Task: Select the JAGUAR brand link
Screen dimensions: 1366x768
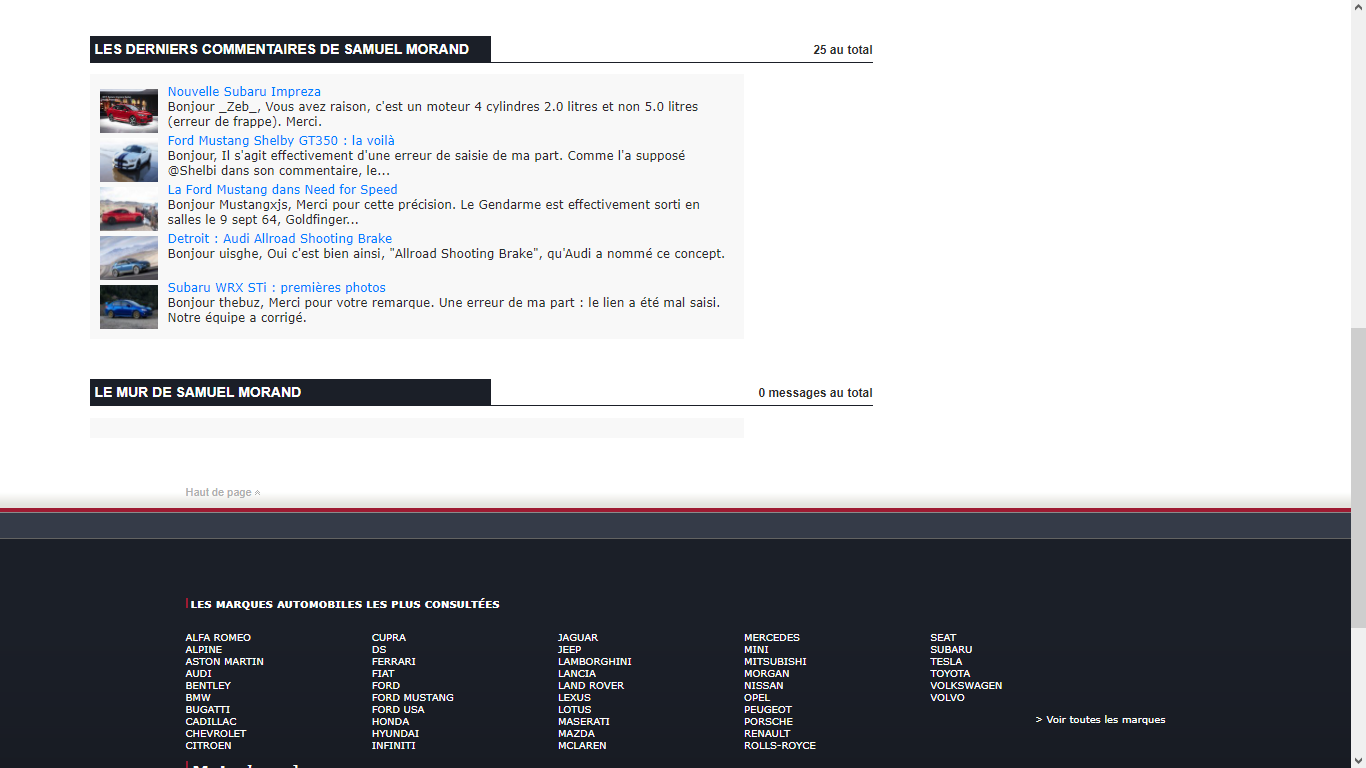Action: [578, 638]
